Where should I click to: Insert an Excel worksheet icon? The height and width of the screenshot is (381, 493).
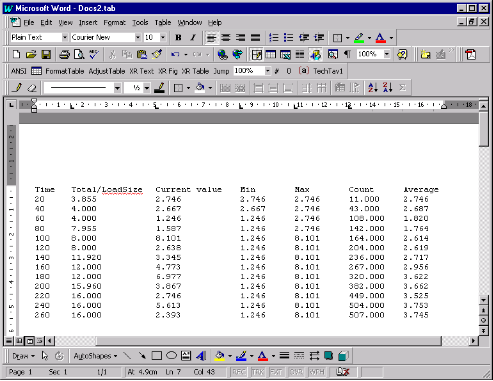tap(285, 54)
